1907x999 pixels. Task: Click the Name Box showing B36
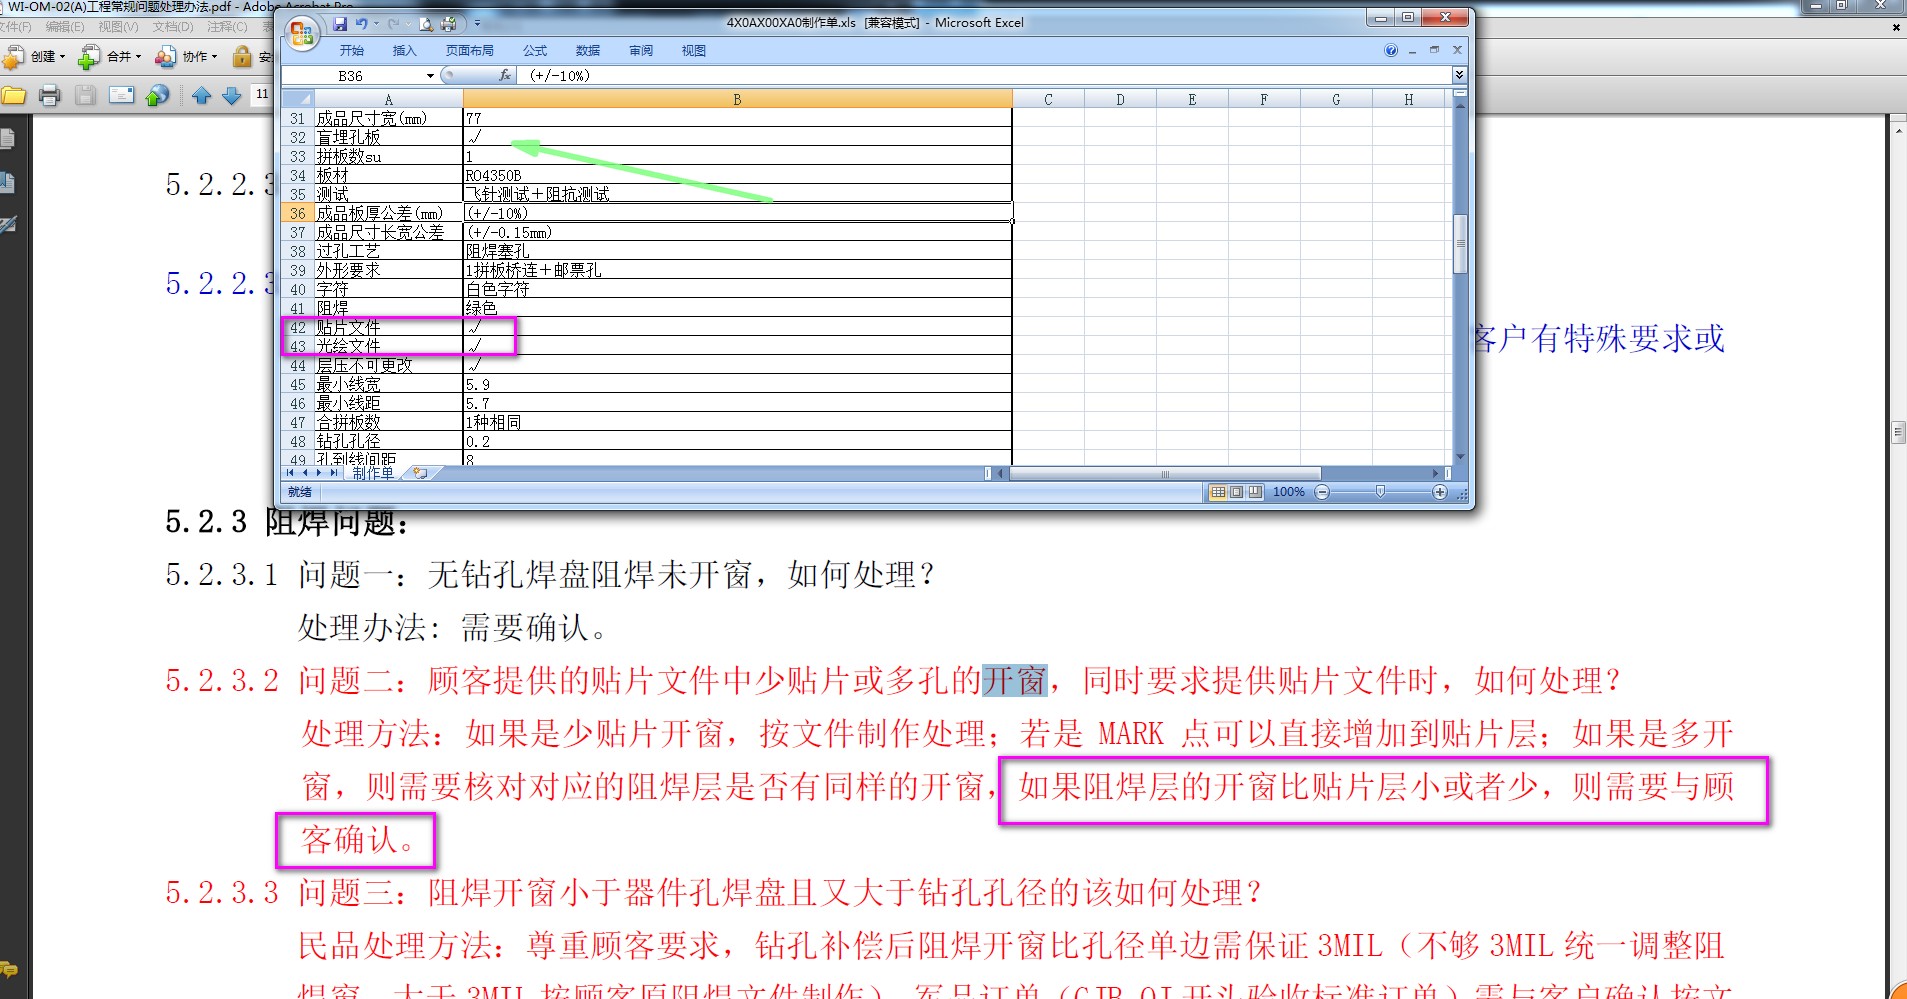coord(353,76)
